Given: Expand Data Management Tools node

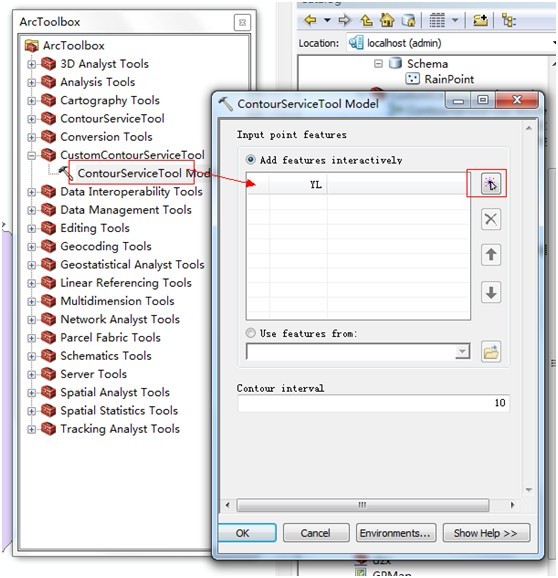Looking at the screenshot, I should pos(32,210).
